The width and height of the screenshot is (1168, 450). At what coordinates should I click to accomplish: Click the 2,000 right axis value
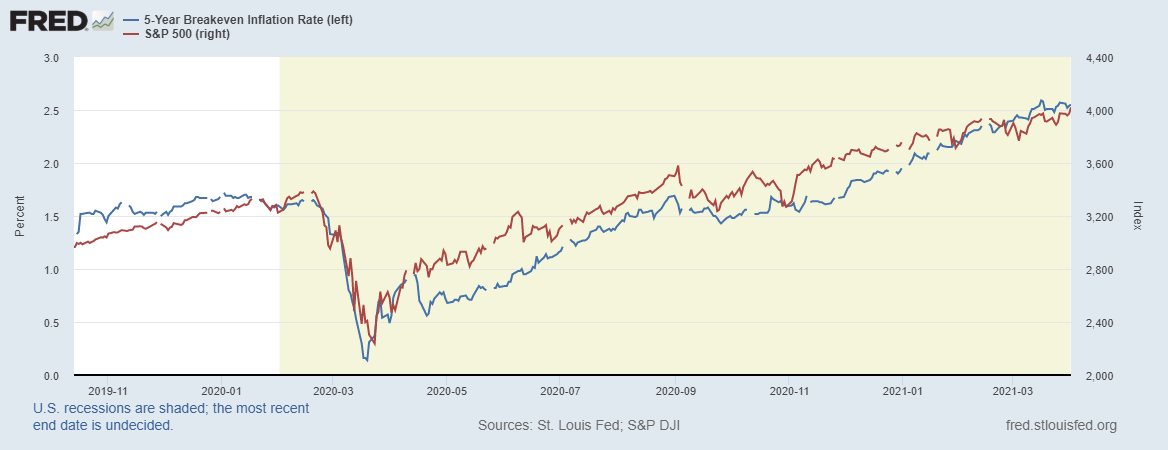(x=1098, y=376)
